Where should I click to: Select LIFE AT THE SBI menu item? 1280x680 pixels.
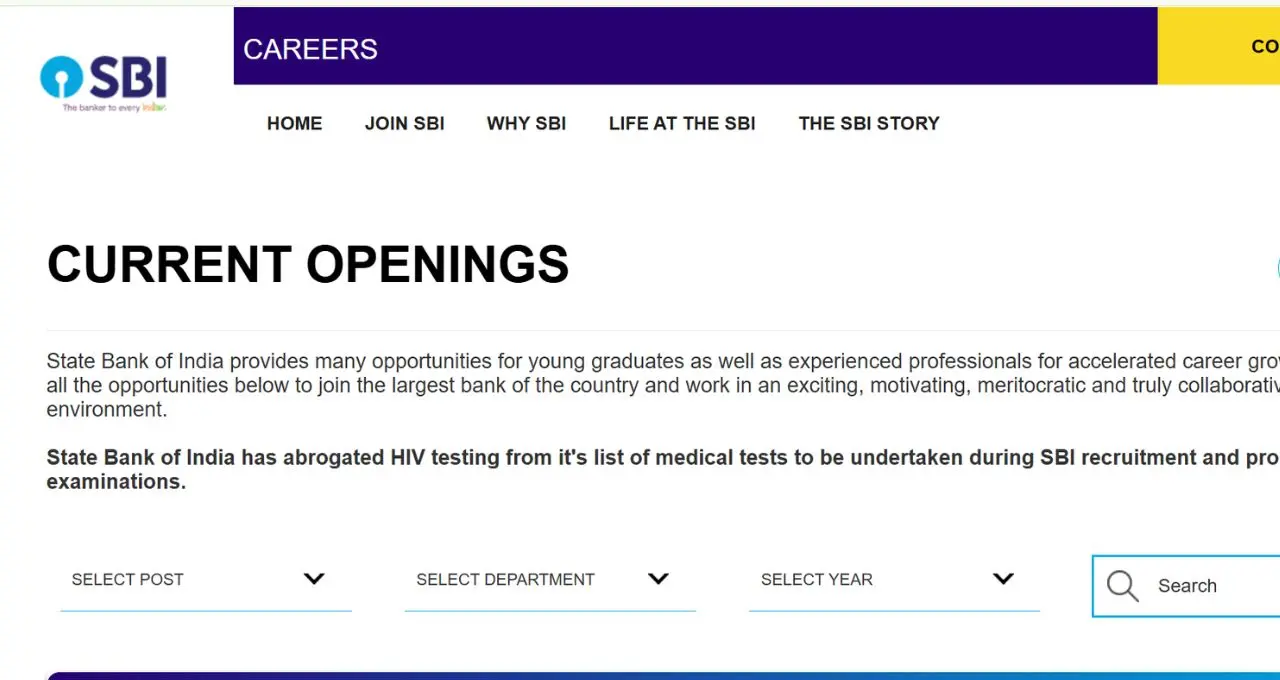pyautogui.click(x=682, y=123)
